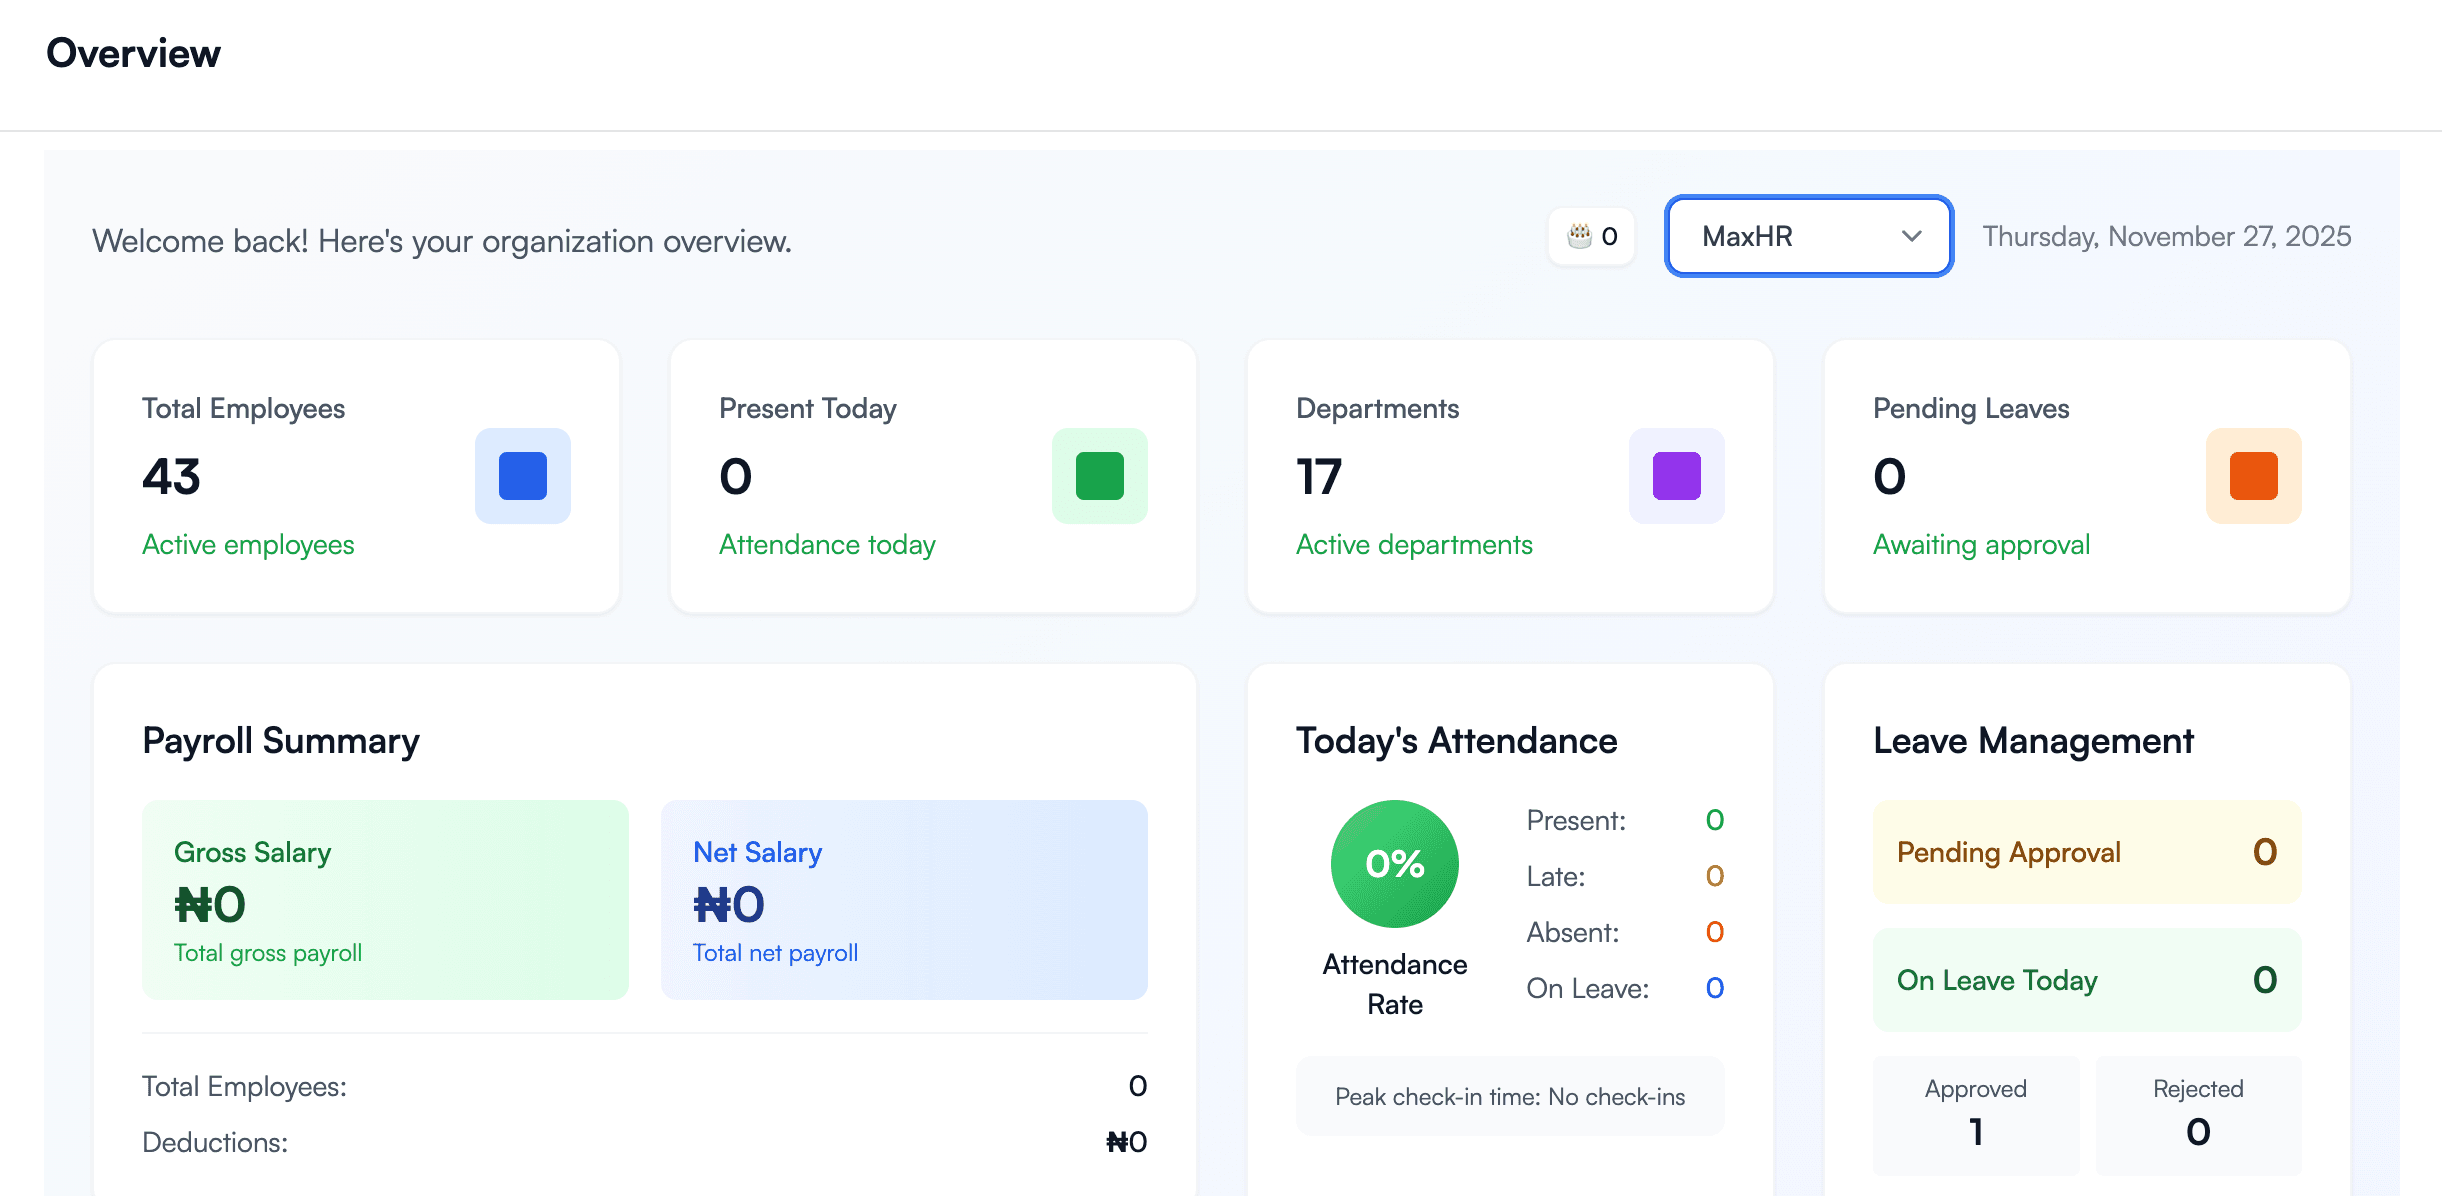Click the Approved leaves tile

(1976, 1114)
